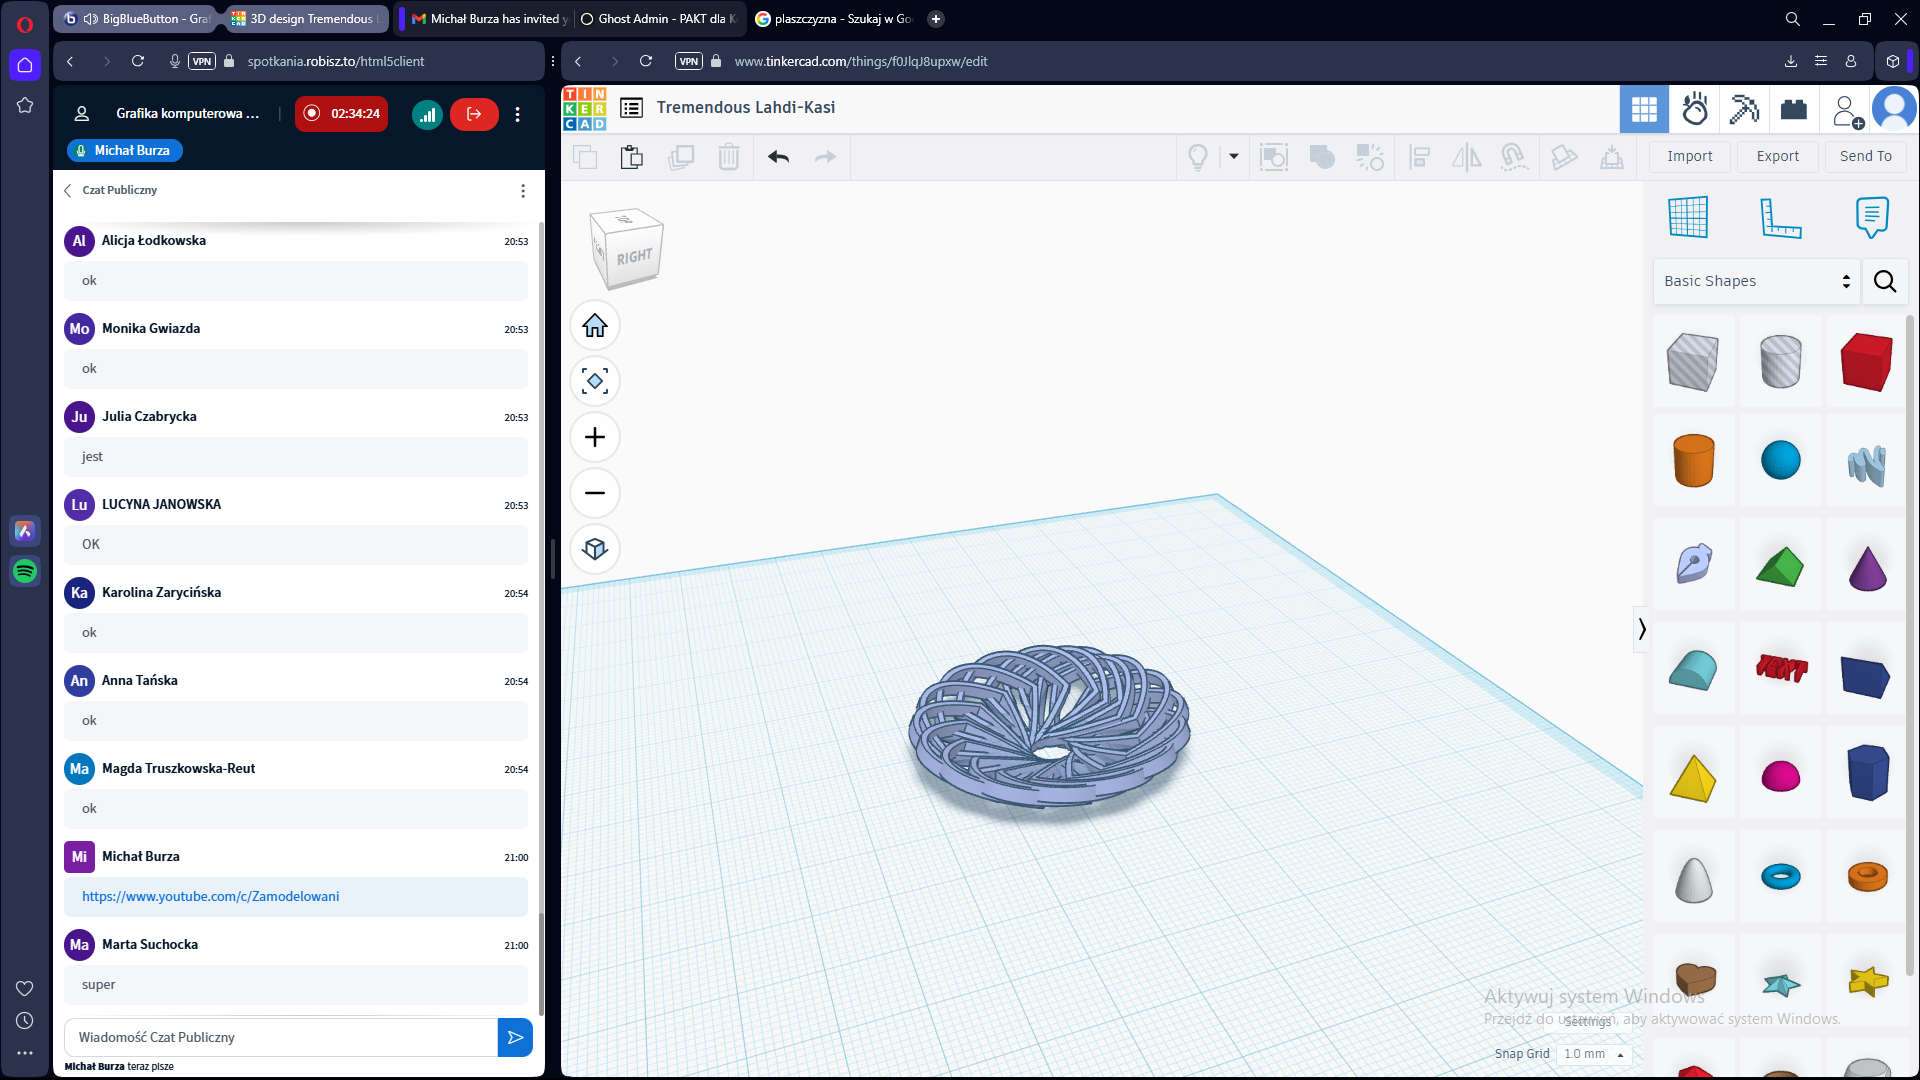Image resolution: width=1920 pixels, height=1080 pixels.
Task: Zoom in with the plus button
Action: 595,437
